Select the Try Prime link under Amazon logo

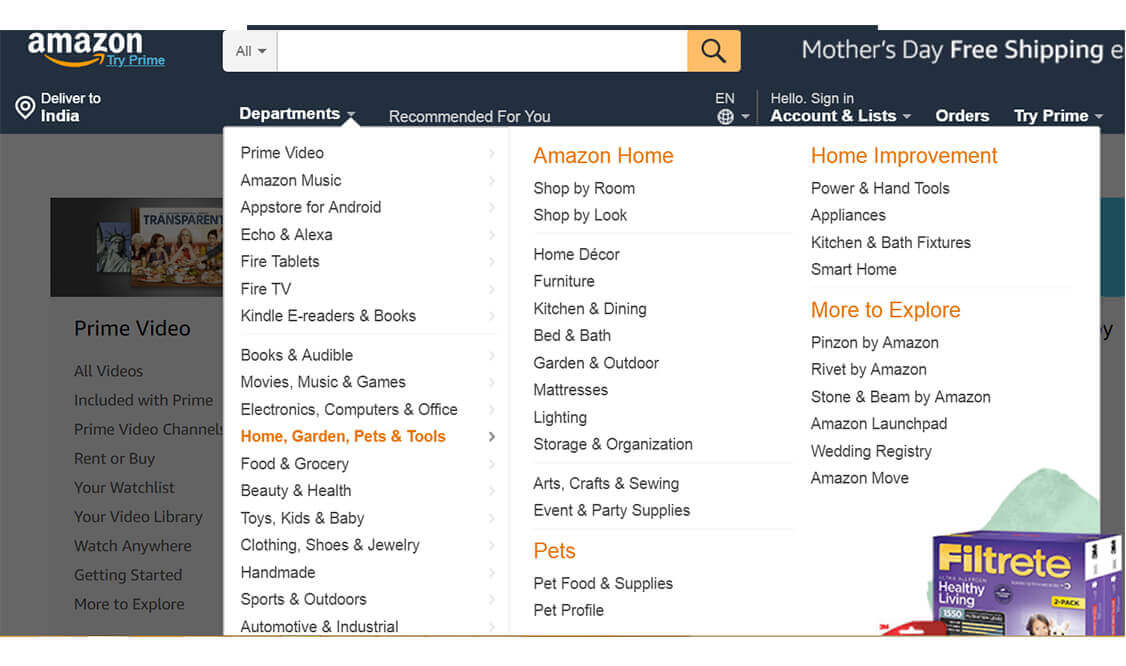point(136,60)
